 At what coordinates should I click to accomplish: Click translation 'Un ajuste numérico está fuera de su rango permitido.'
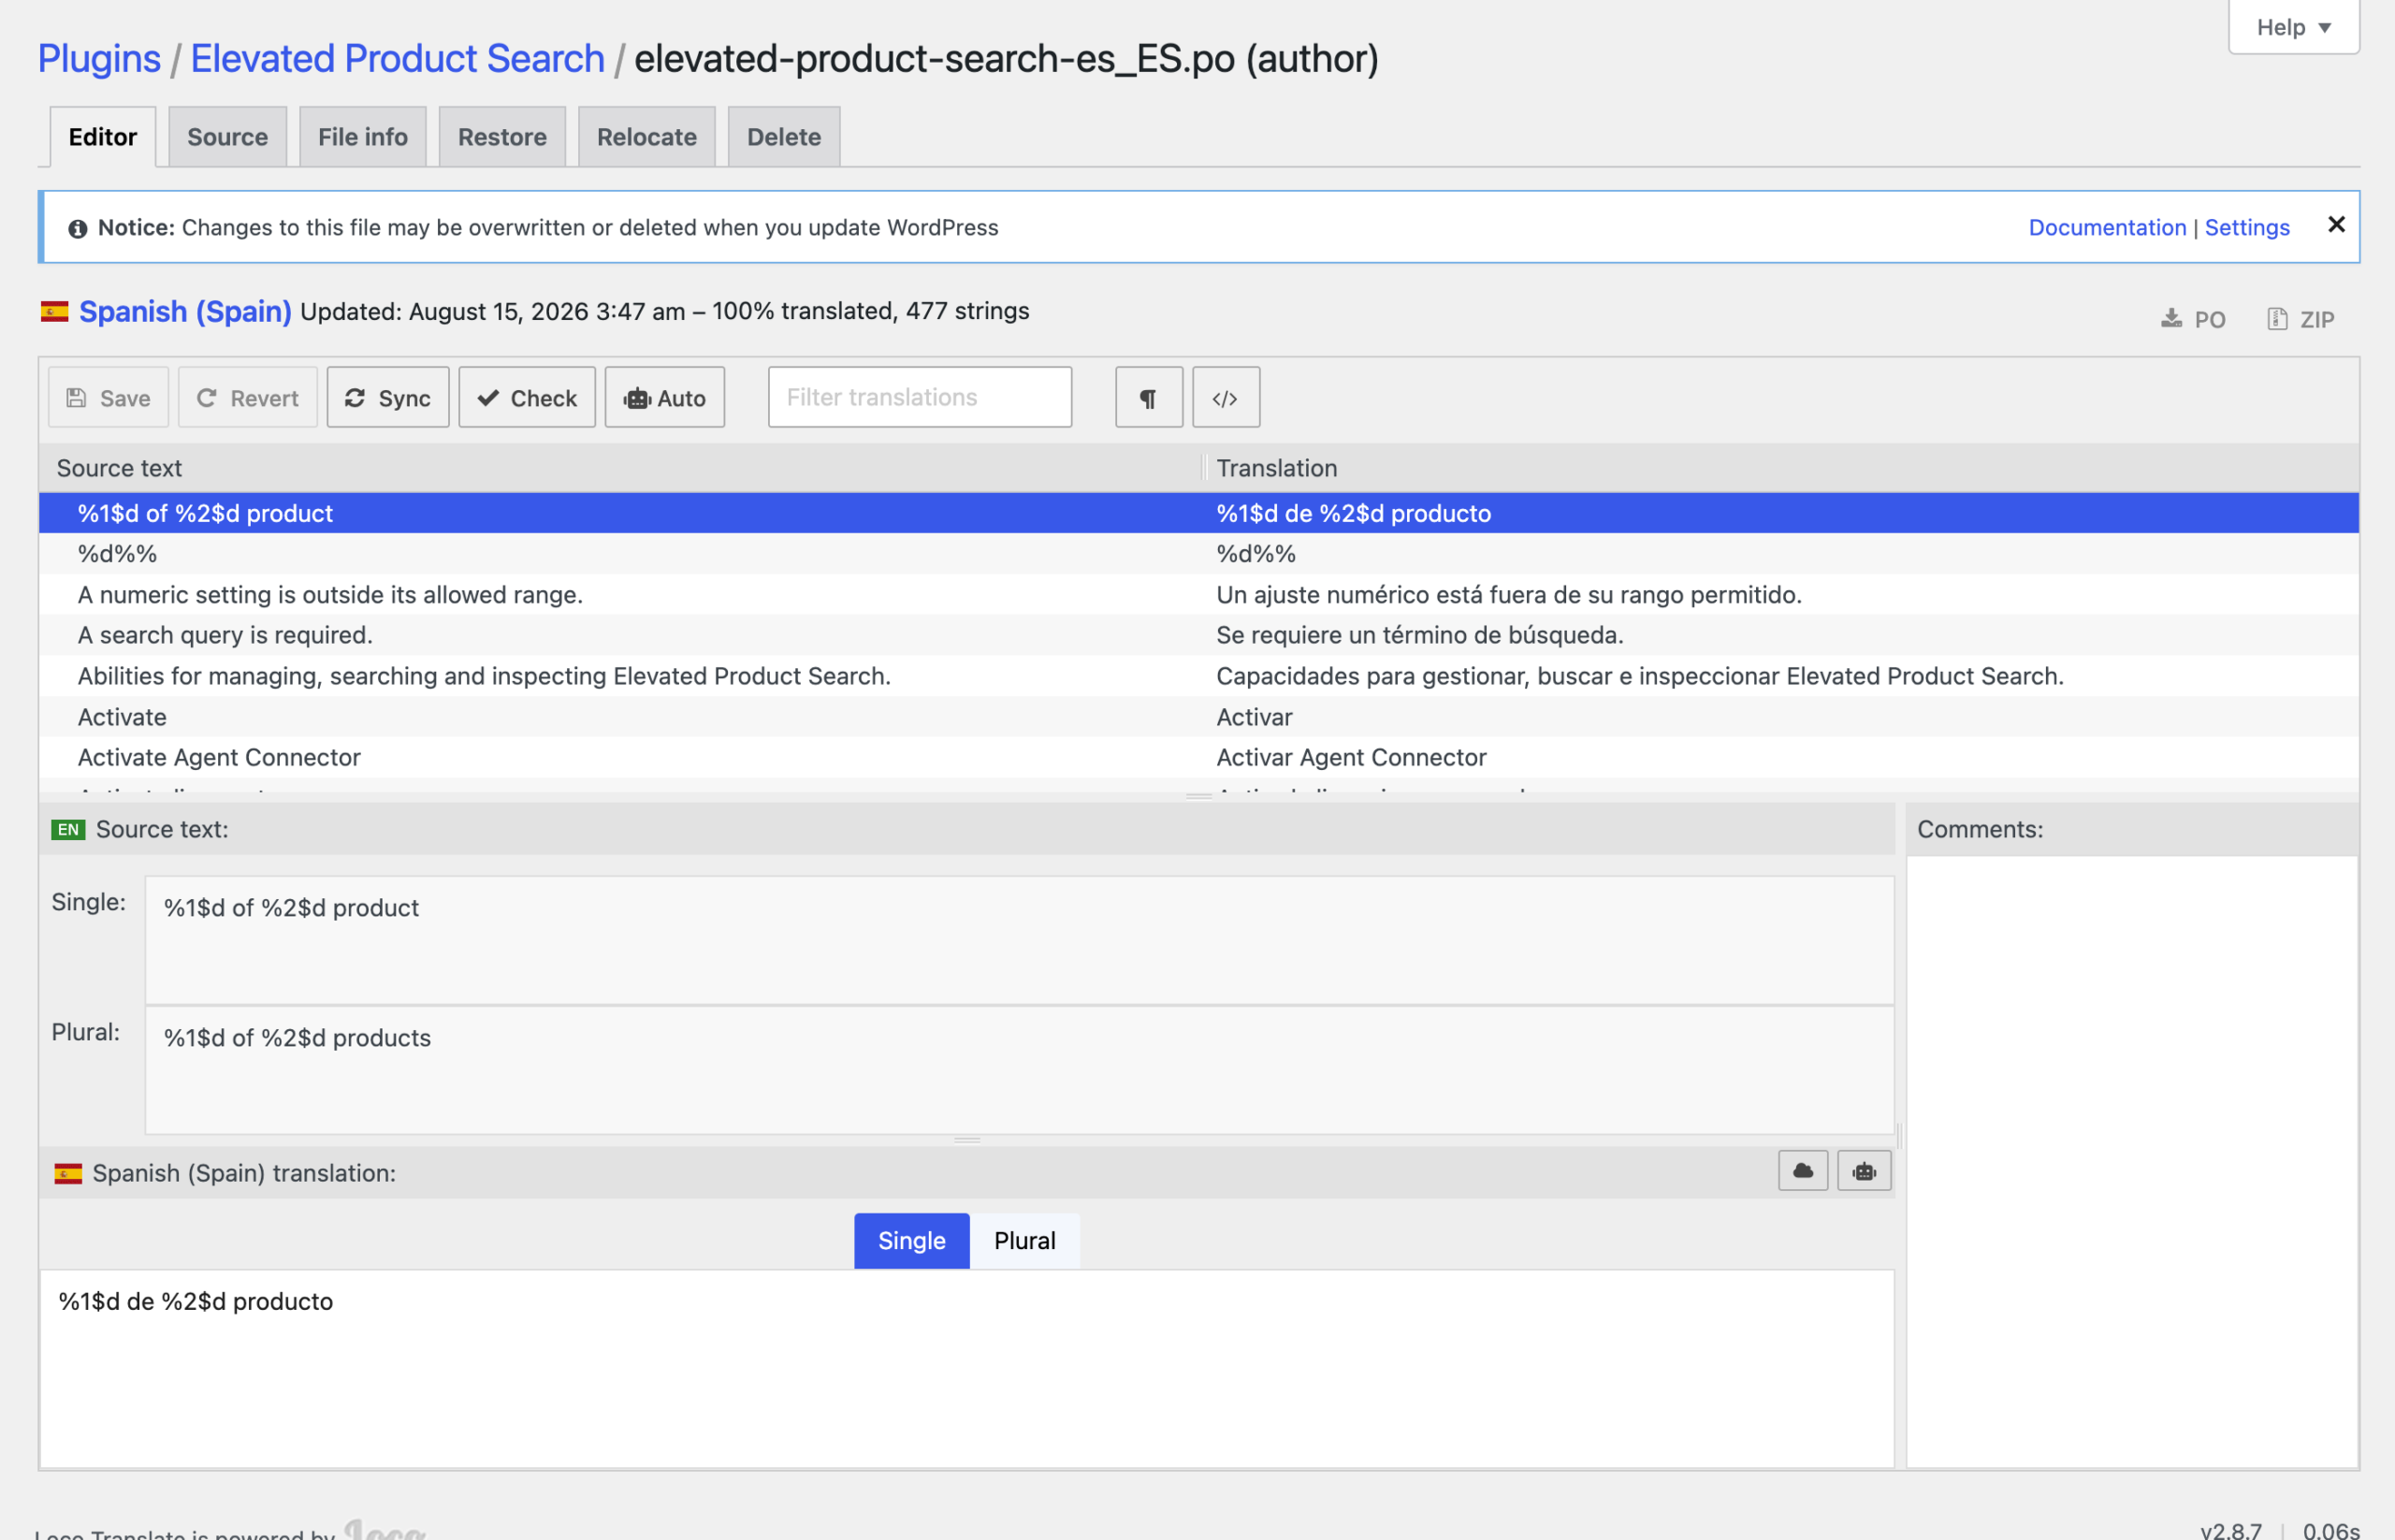(x=1508, y=595)
